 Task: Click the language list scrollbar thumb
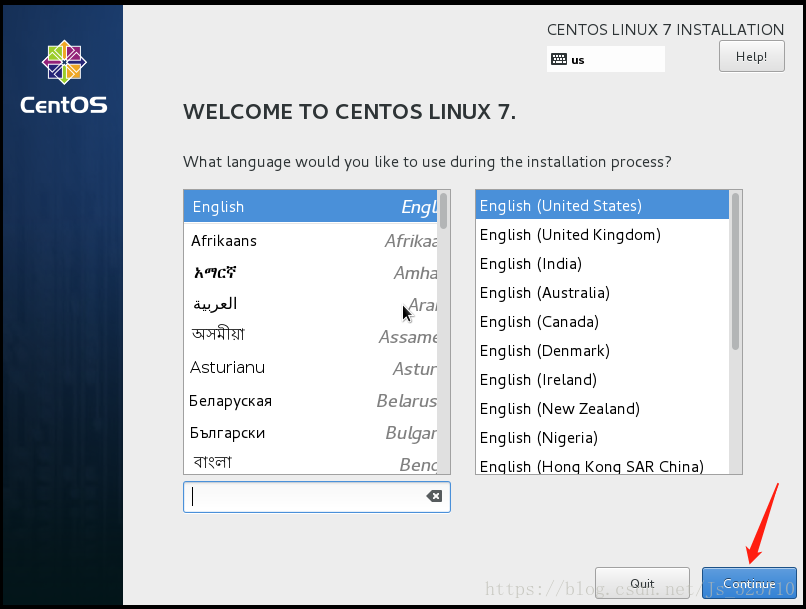pyautogui.click(x=444, y=210)
